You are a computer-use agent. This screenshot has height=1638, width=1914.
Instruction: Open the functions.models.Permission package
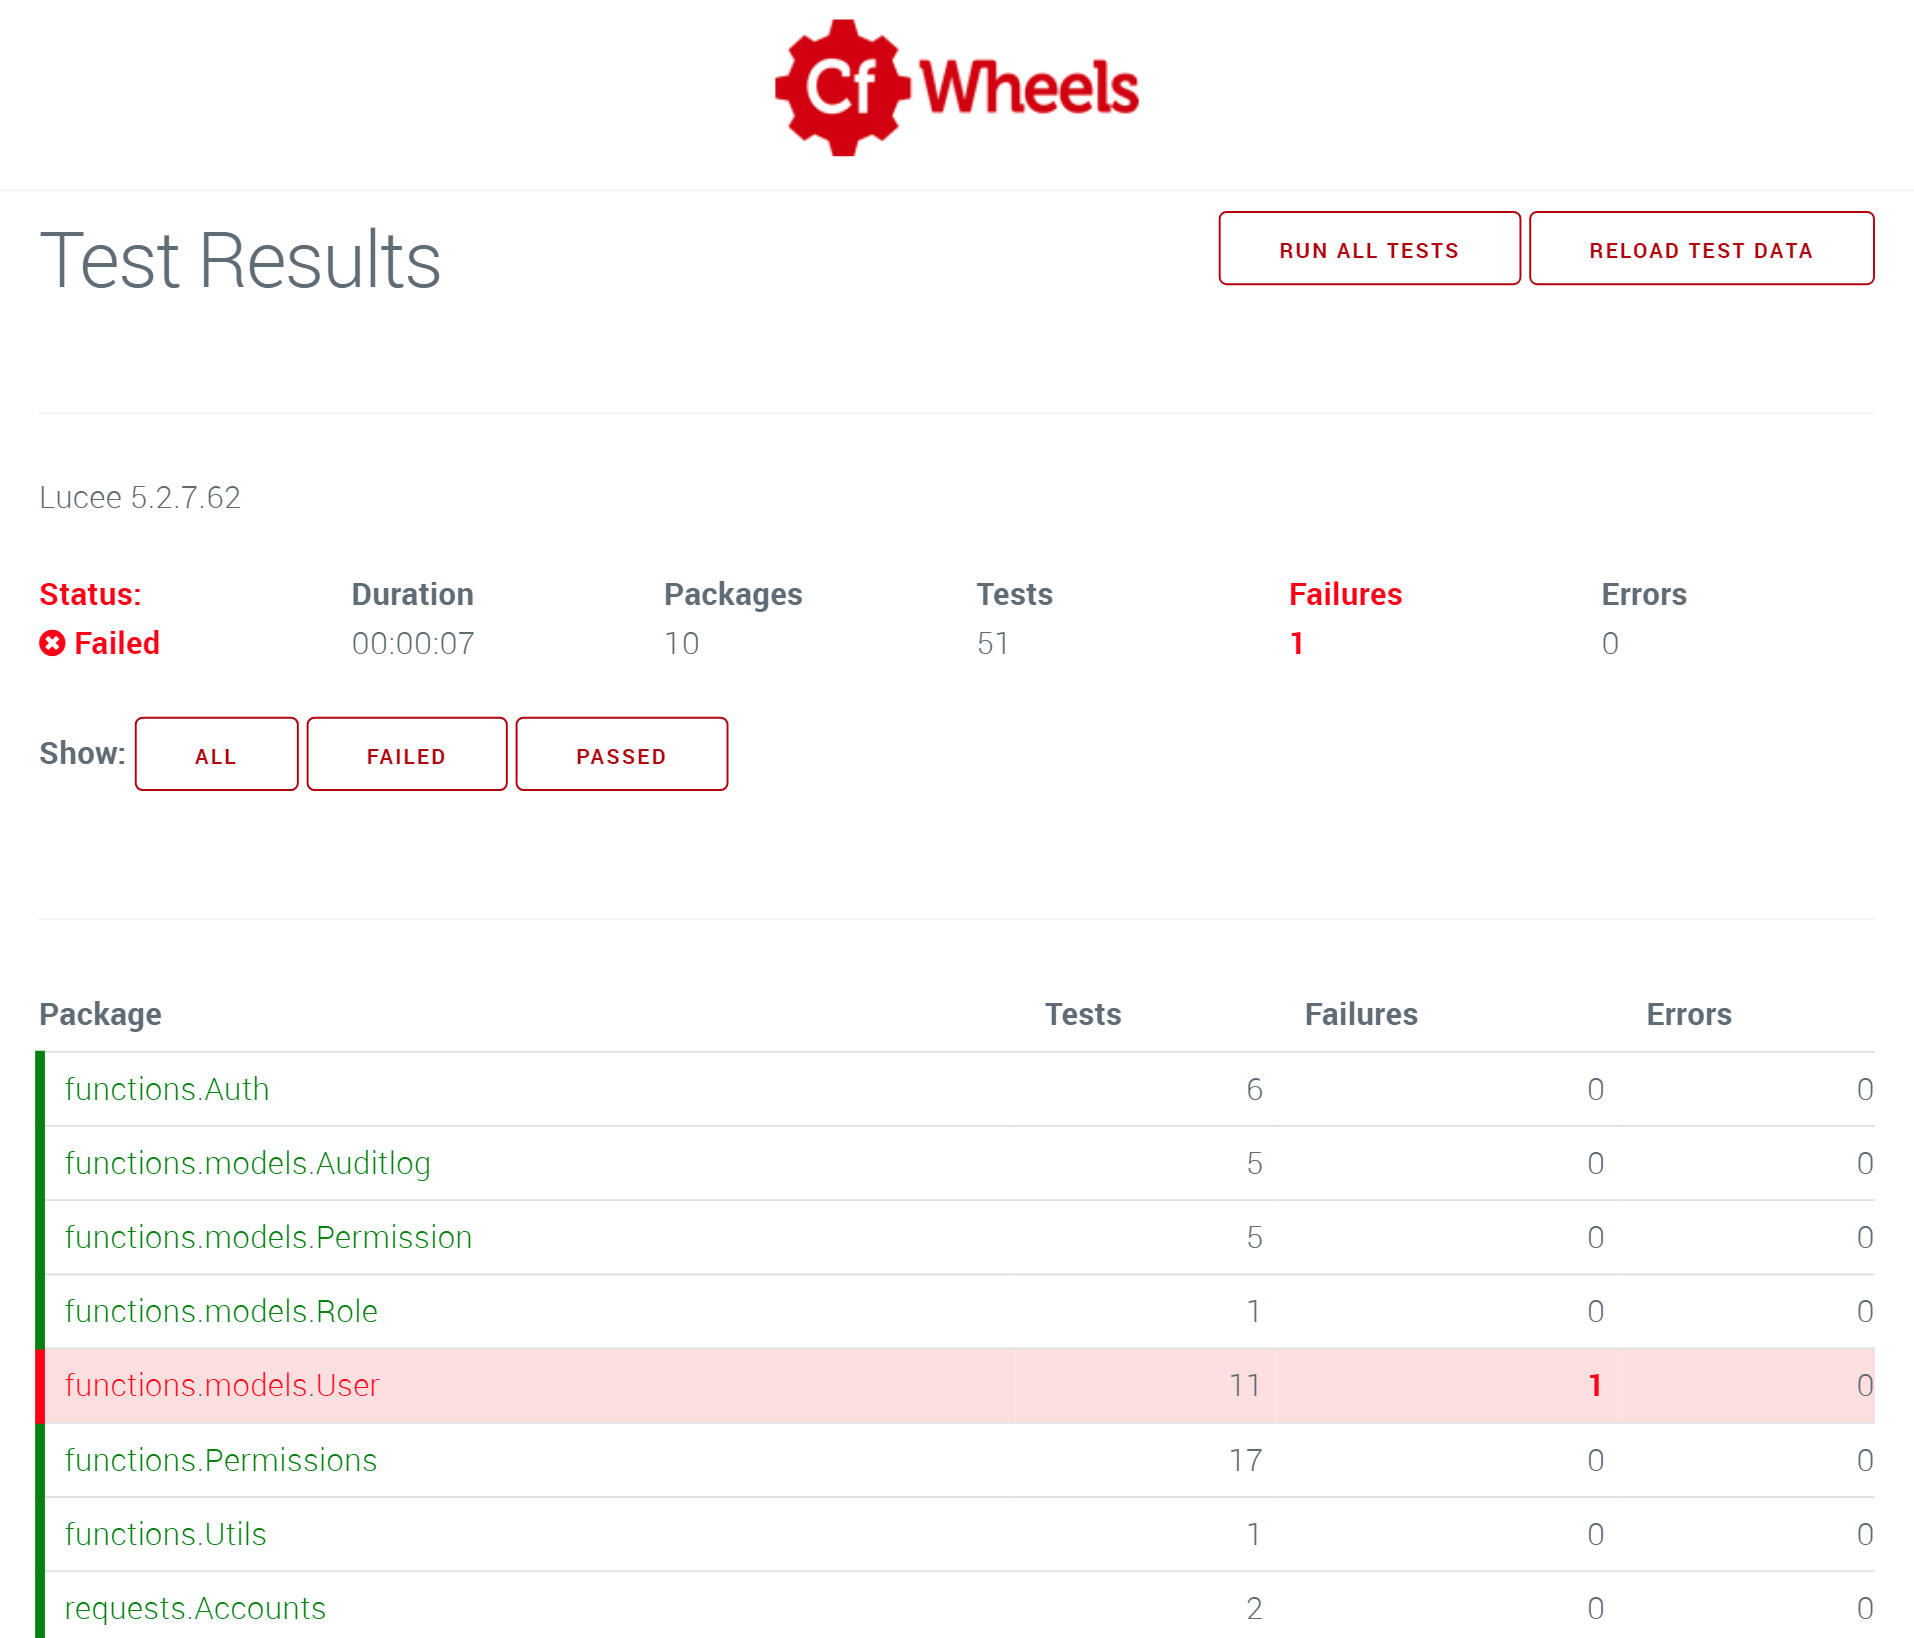coord(268,1237)
